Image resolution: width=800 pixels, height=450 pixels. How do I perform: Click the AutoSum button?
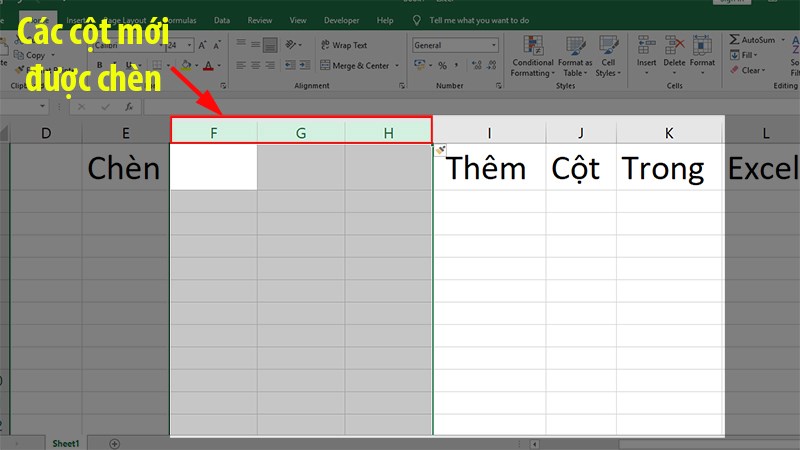752,40
